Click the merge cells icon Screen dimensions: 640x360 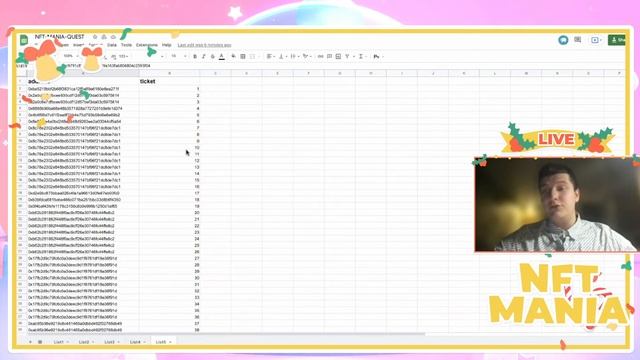click(252, 56)
